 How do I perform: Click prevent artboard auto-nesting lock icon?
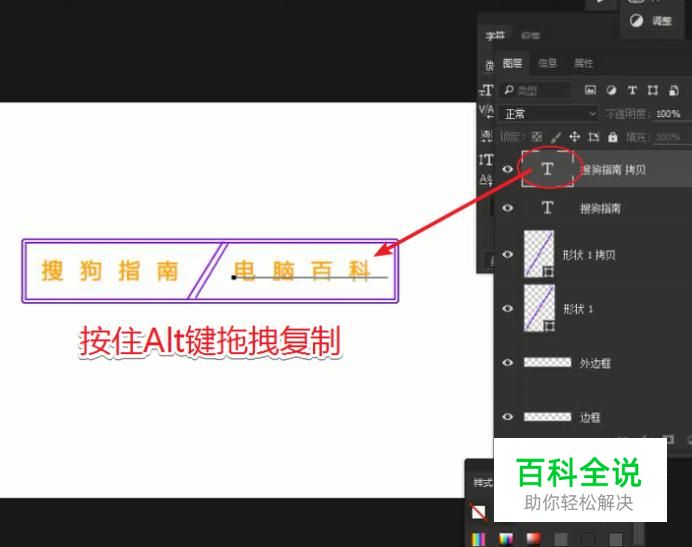point(594,137)
